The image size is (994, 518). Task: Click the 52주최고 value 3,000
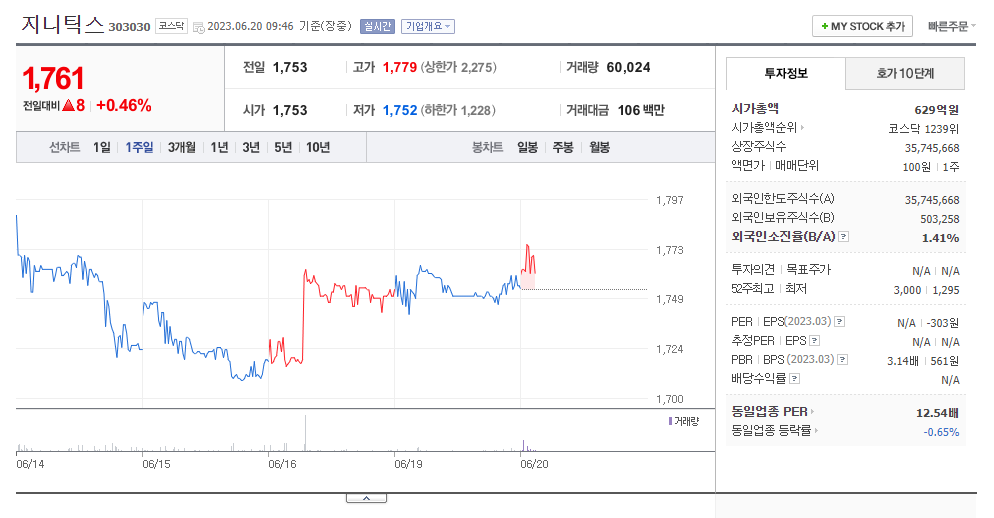click(907, 290)
